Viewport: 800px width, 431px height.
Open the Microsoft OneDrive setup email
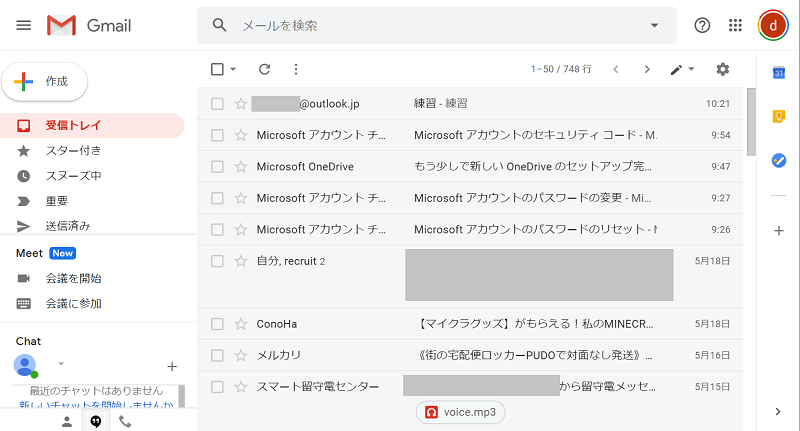coord(470,166)
